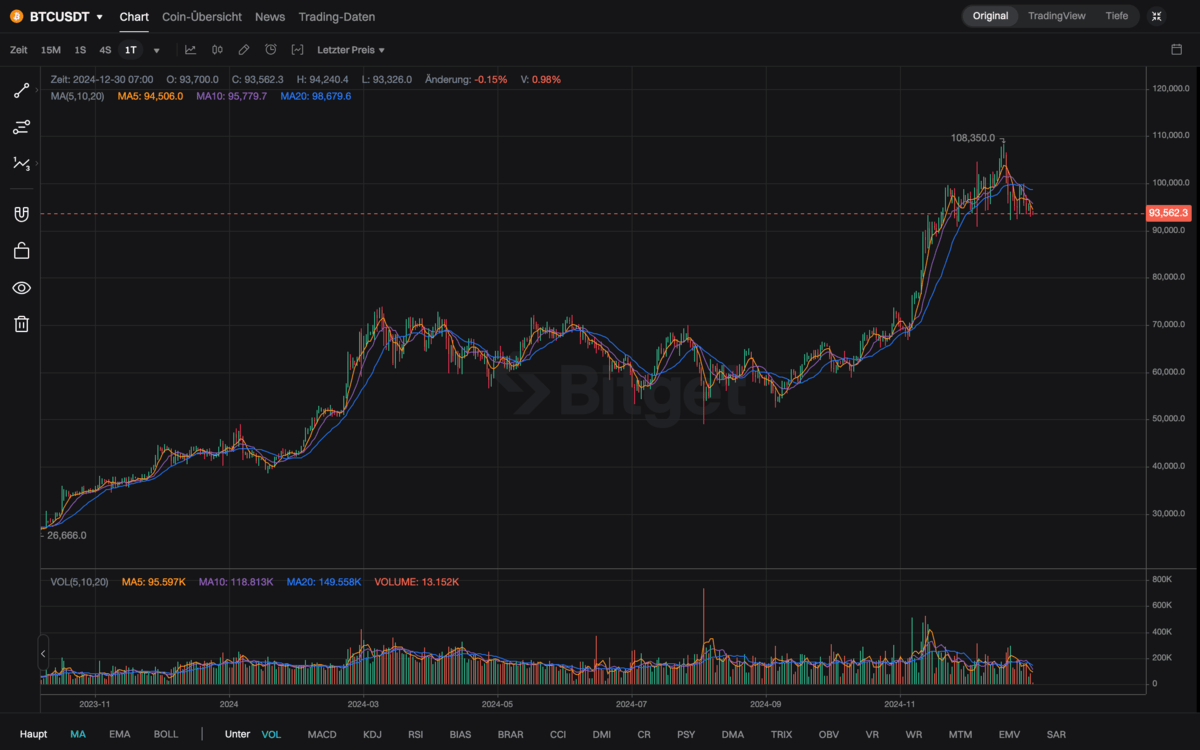Select the Original chart view

[991, 16]
